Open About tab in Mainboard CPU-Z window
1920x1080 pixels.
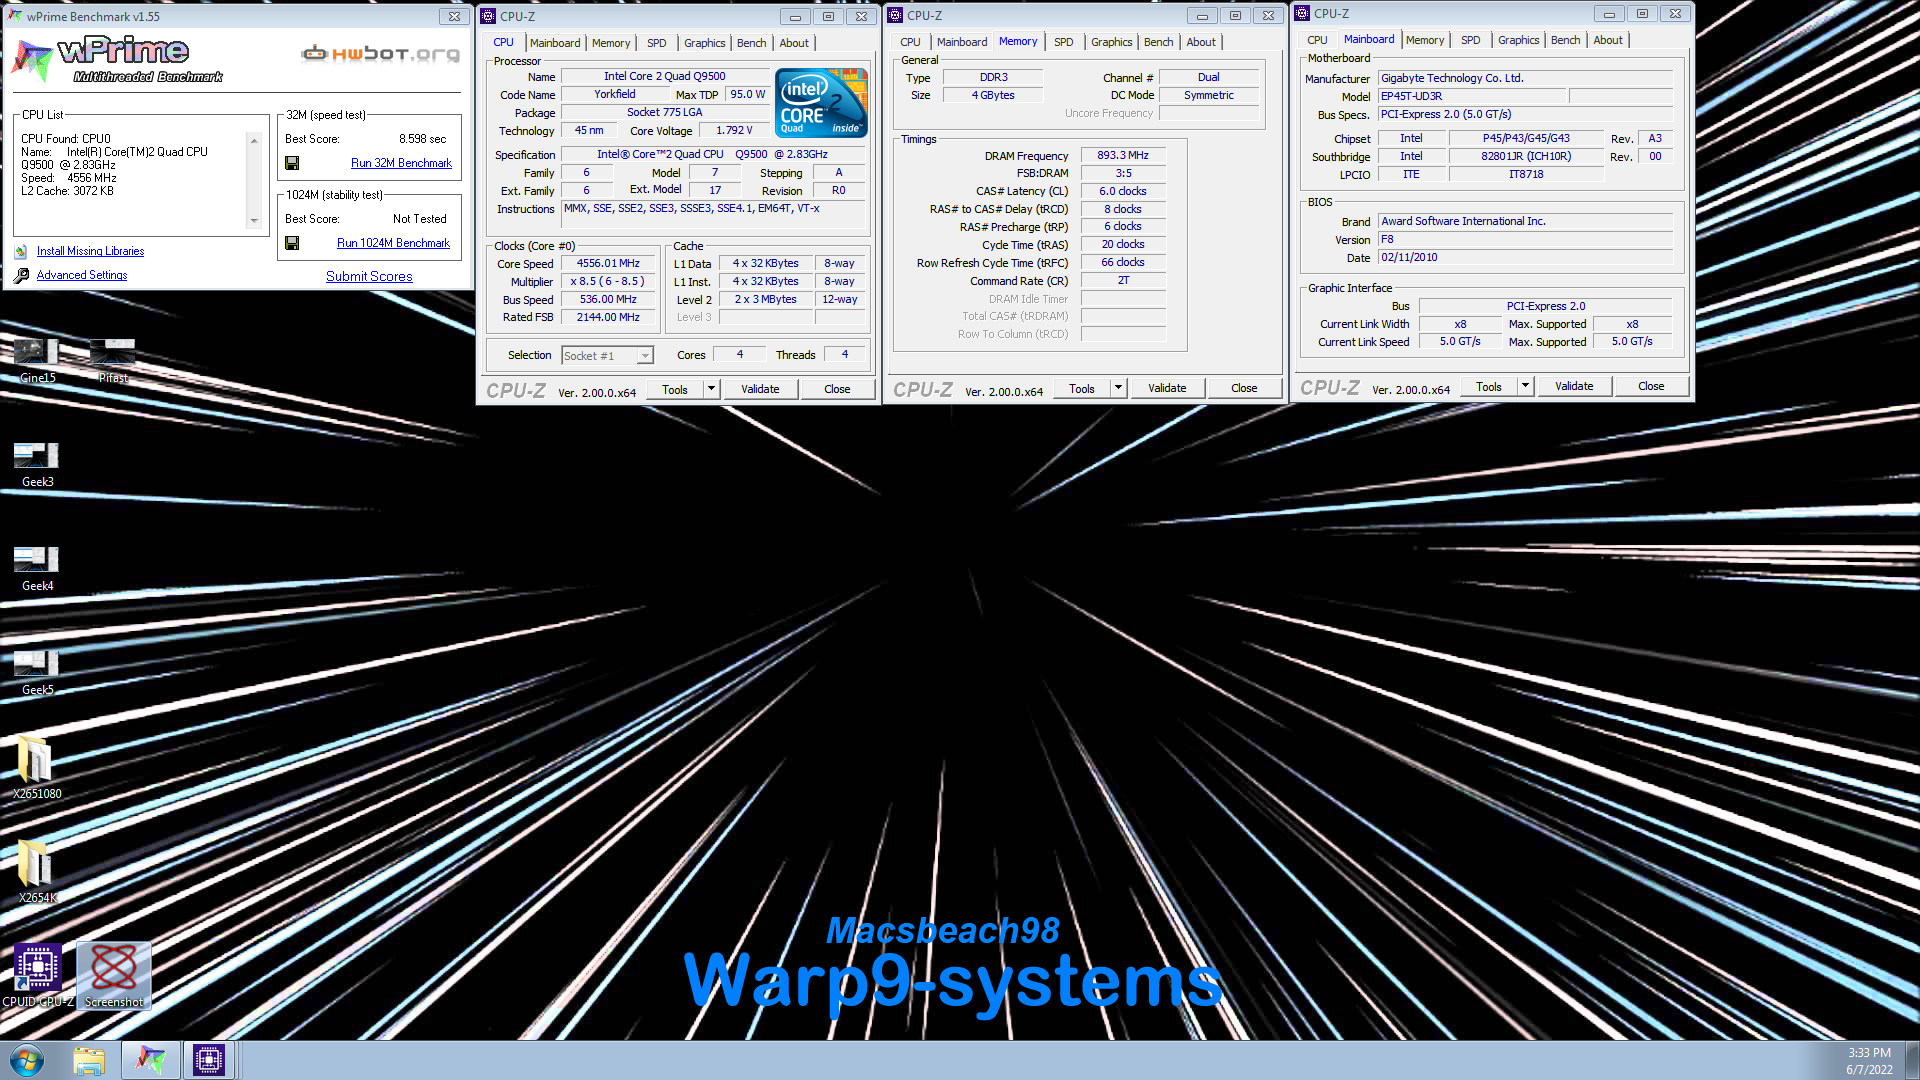tap(1608, 40)
